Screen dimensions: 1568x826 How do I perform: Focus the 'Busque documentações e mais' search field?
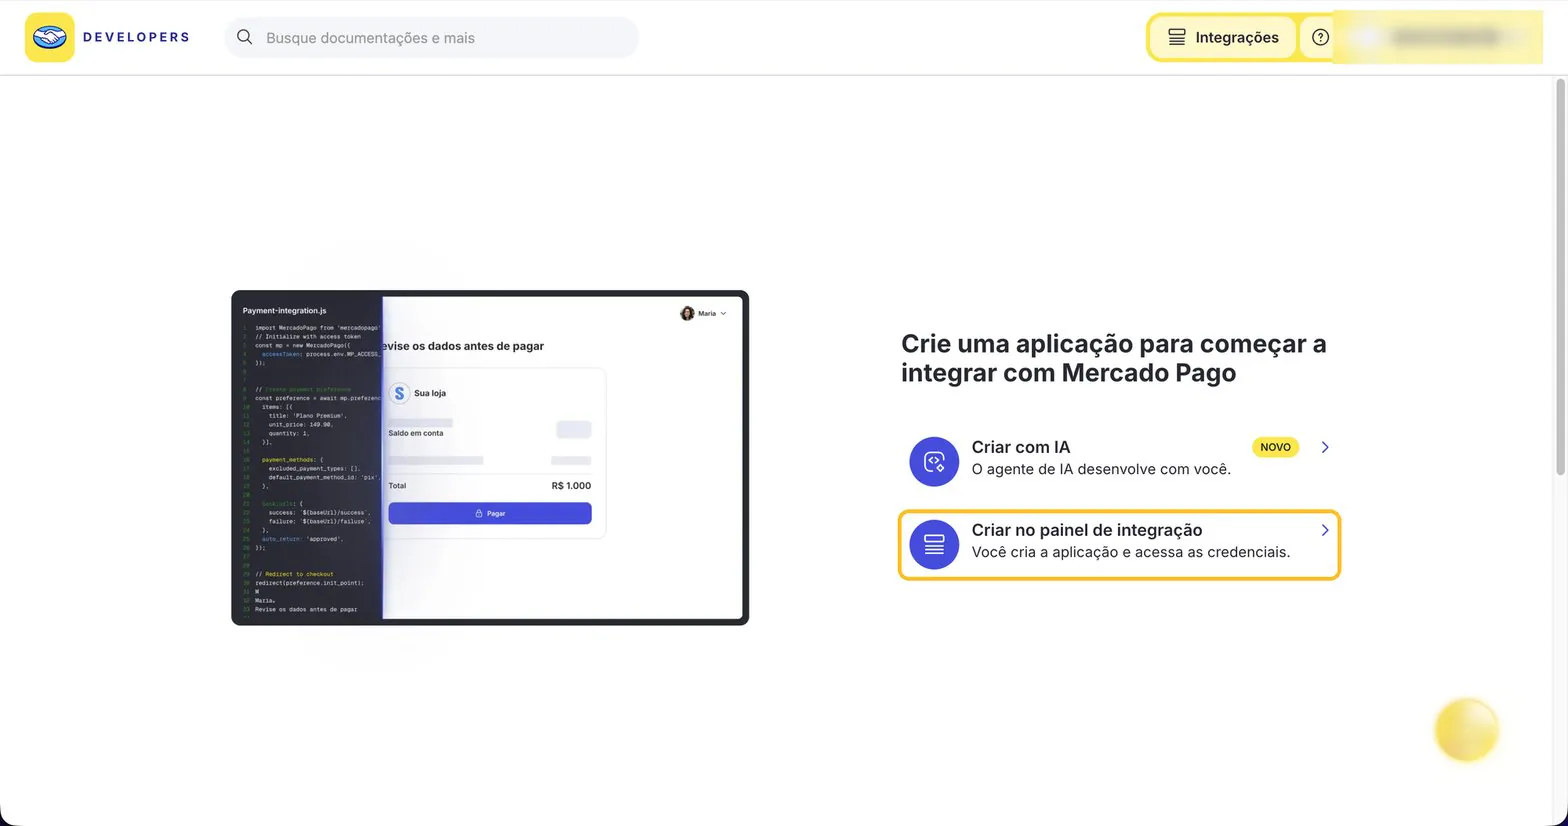click(432, 37)
